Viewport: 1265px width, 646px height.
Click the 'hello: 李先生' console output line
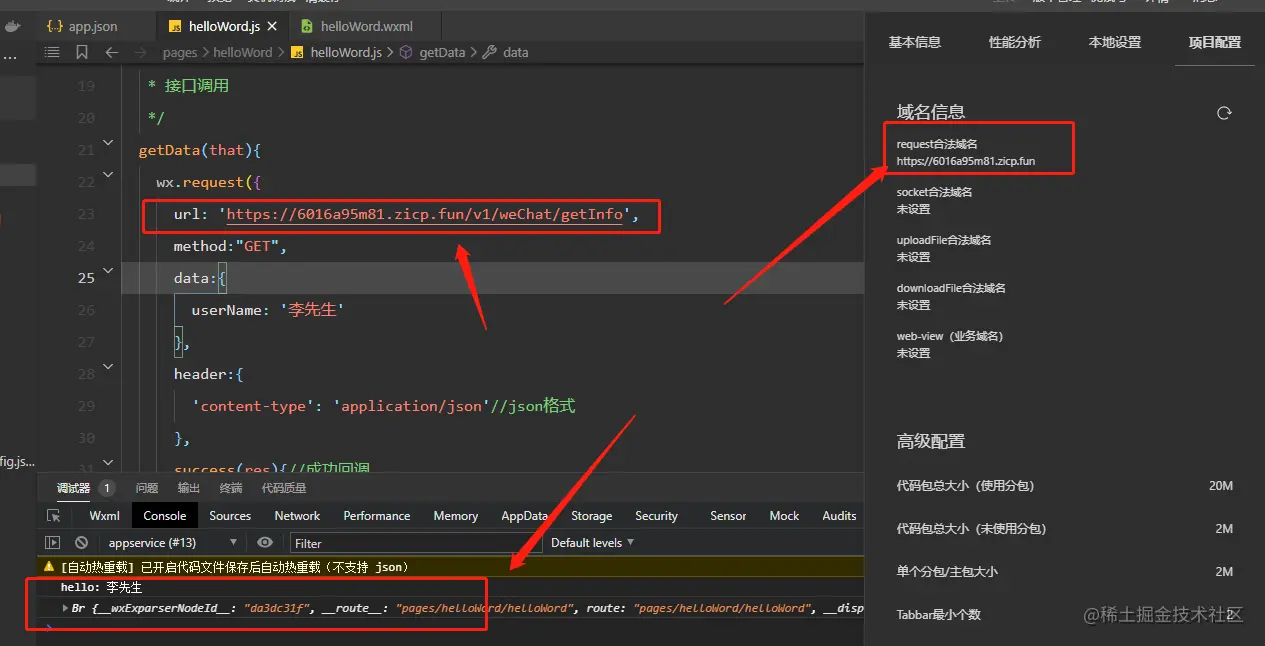pyautogui.click(x=101, y=588)
